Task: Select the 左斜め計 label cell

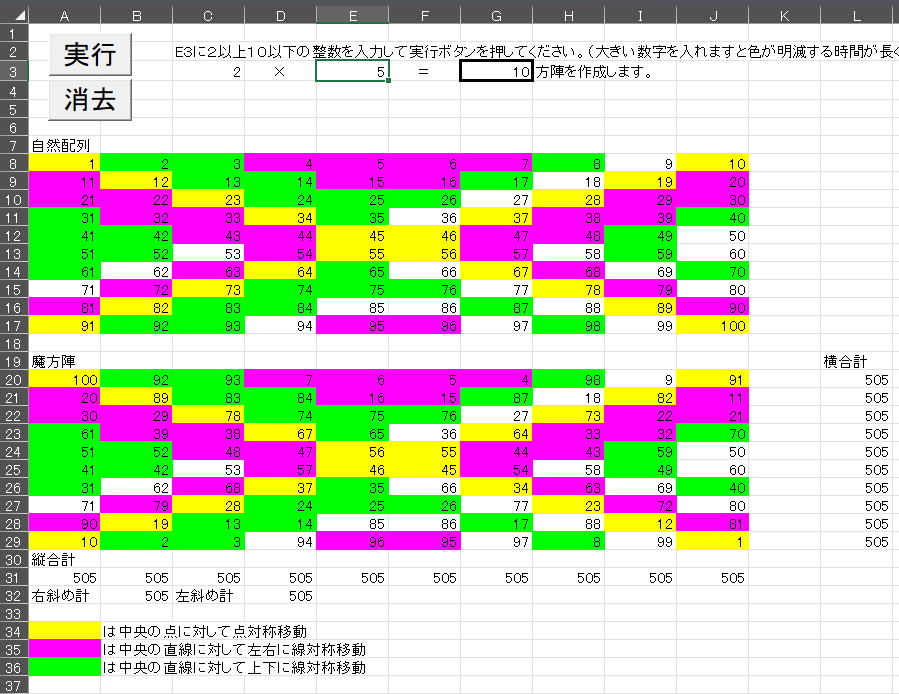Action: 208,595
